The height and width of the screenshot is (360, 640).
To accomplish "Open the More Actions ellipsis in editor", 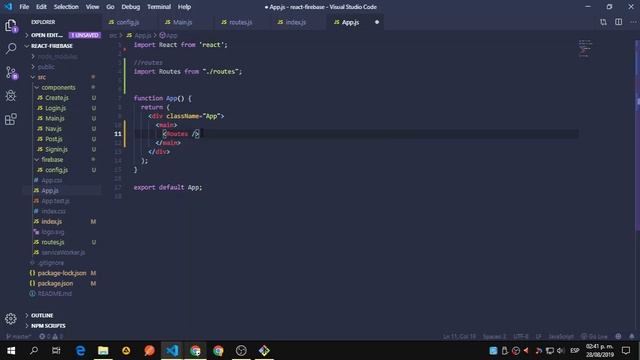I will [633, 22].
